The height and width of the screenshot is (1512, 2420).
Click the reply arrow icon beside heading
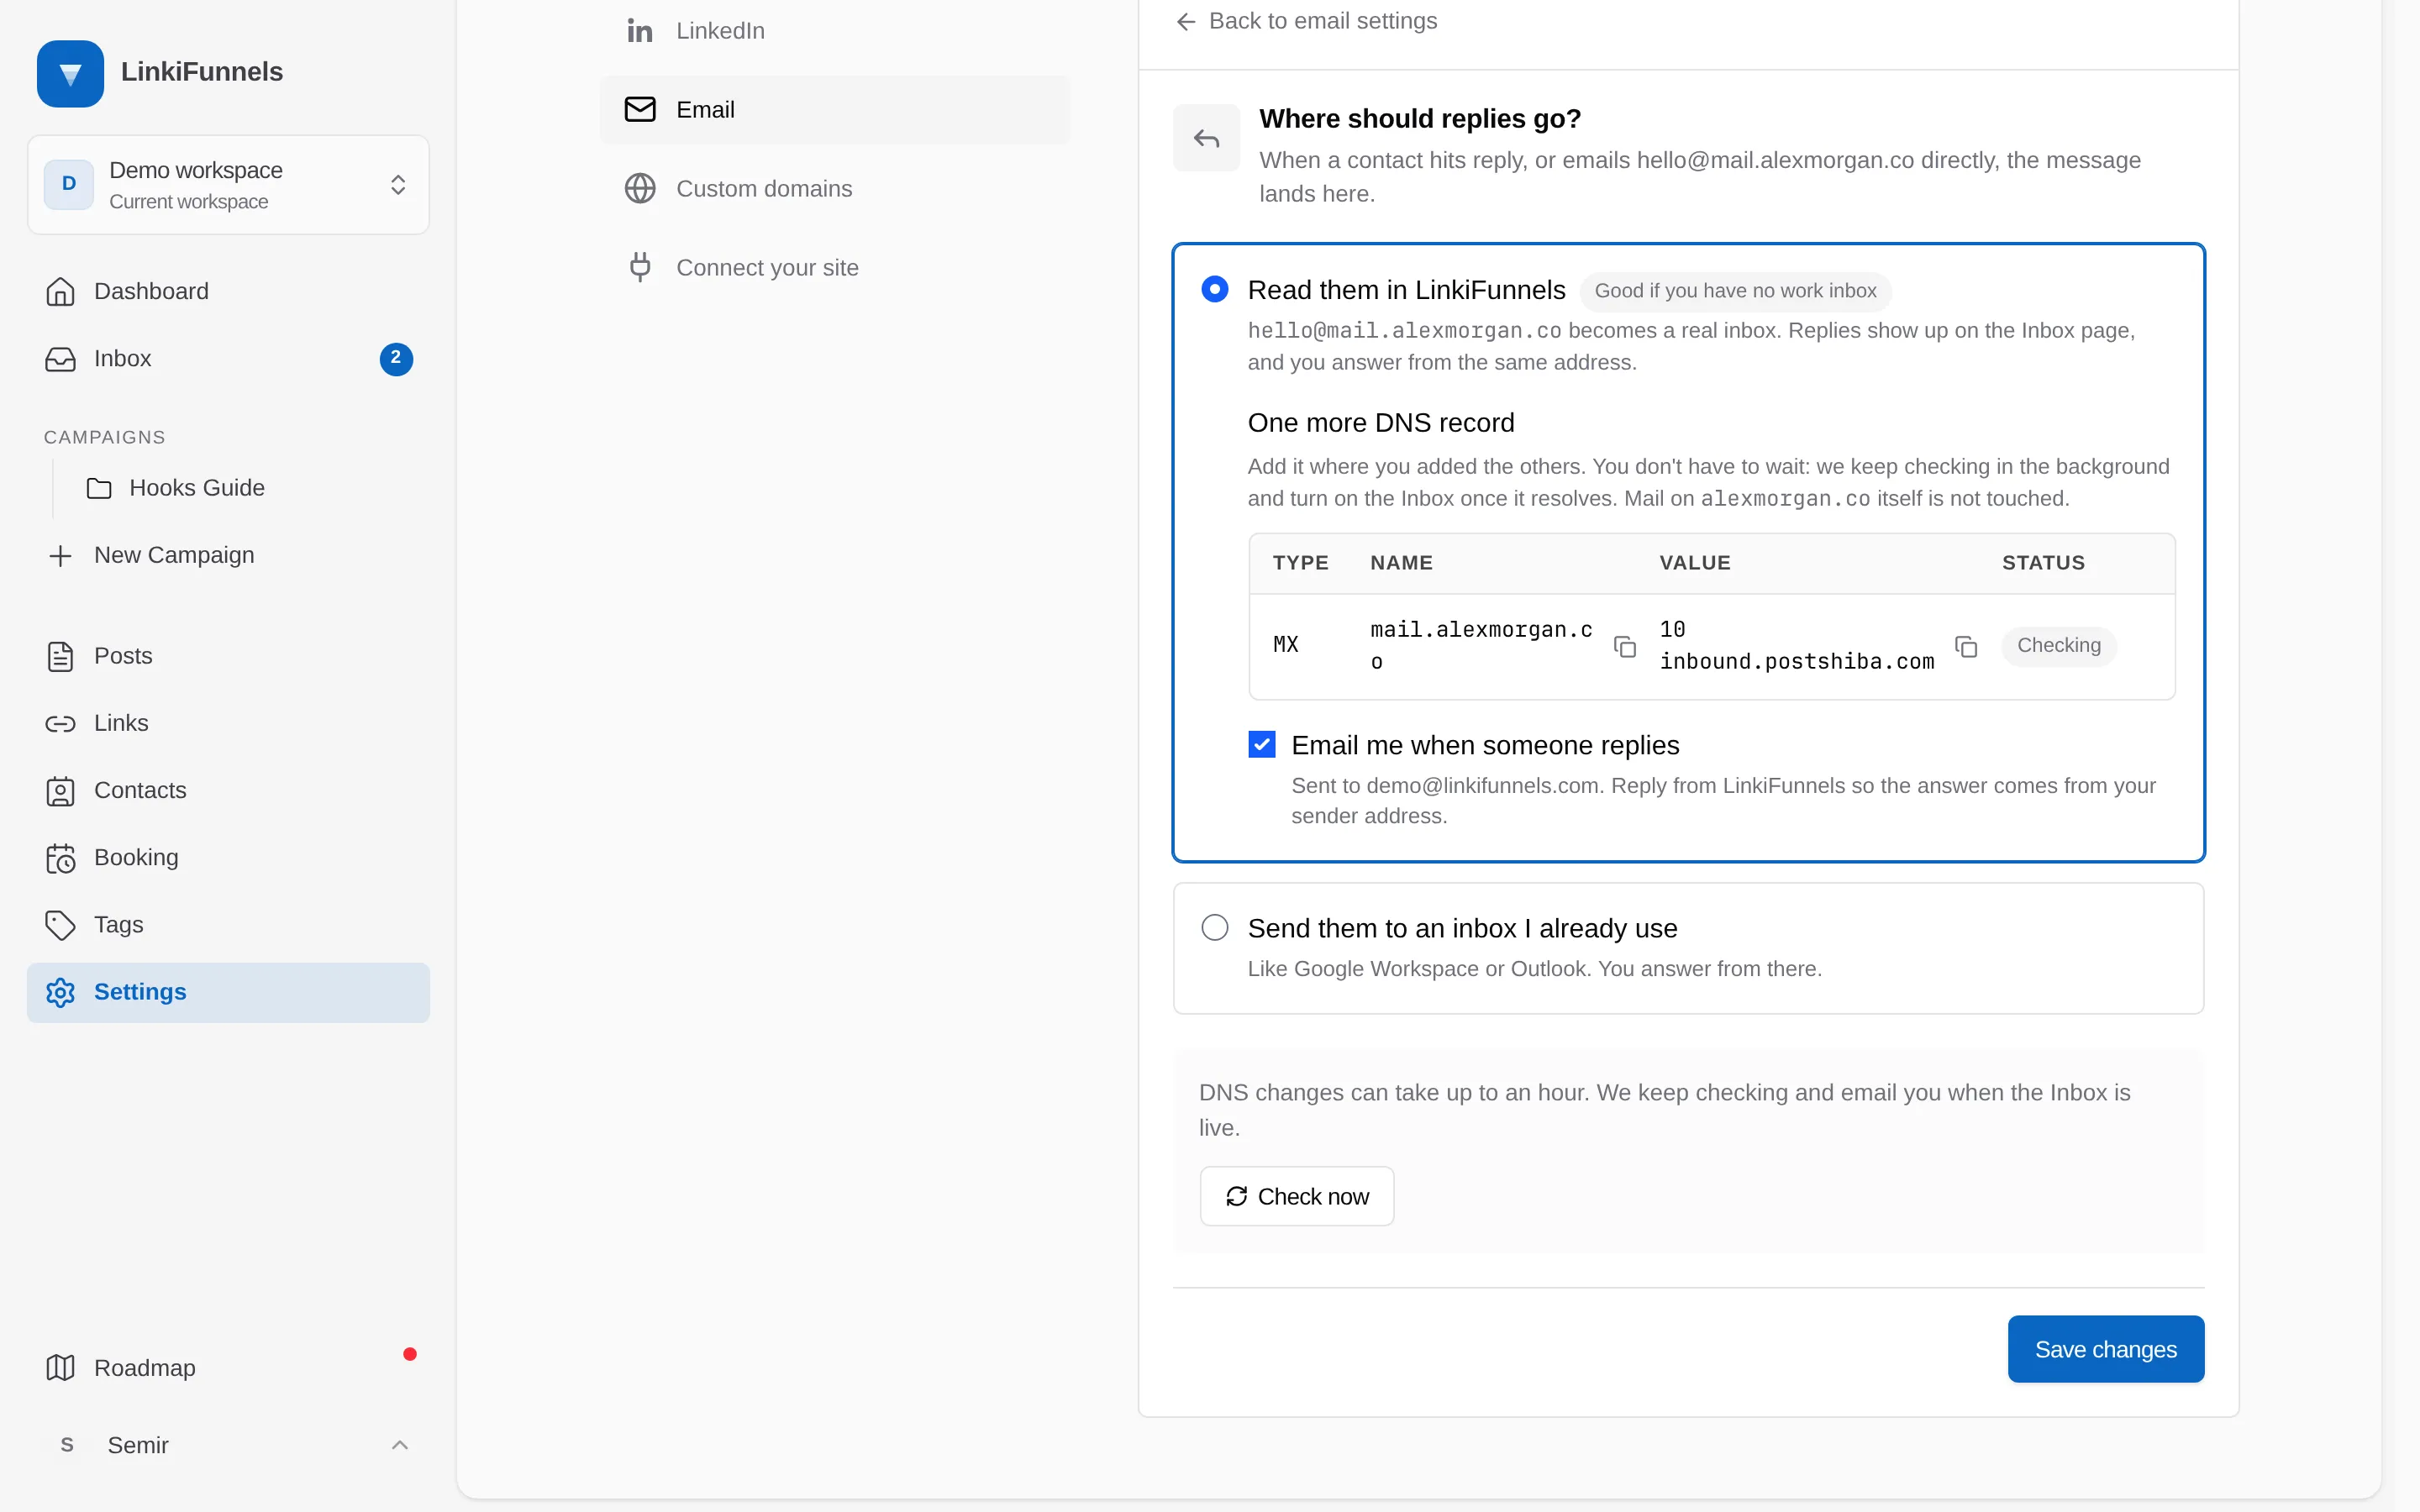(1206, 138)
